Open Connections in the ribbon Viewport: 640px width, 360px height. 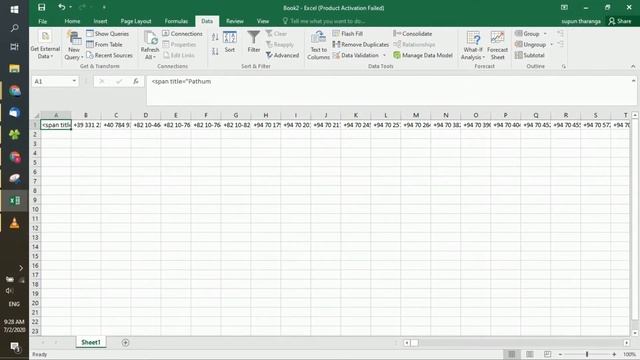pyautogui.click(x=182, y=33)
